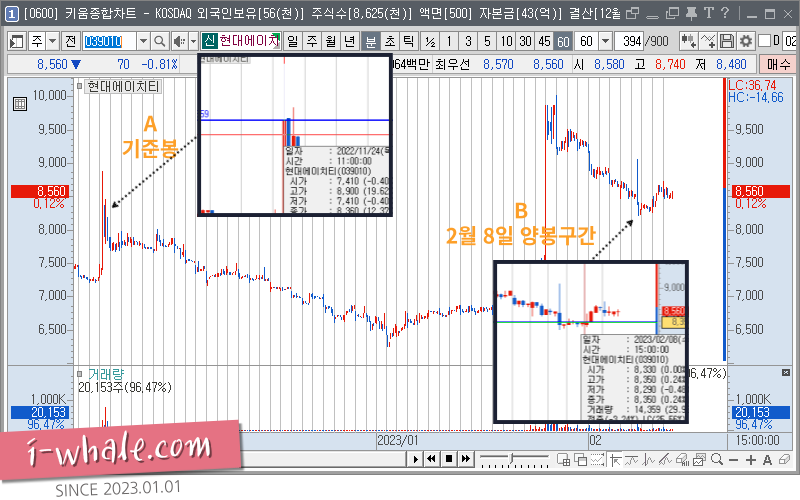The height and width of the screenshot is (500, 800).
Task: Click the overlapping windows icon in bottom bar
Action: pyautogui.click(x=581, y=460)
